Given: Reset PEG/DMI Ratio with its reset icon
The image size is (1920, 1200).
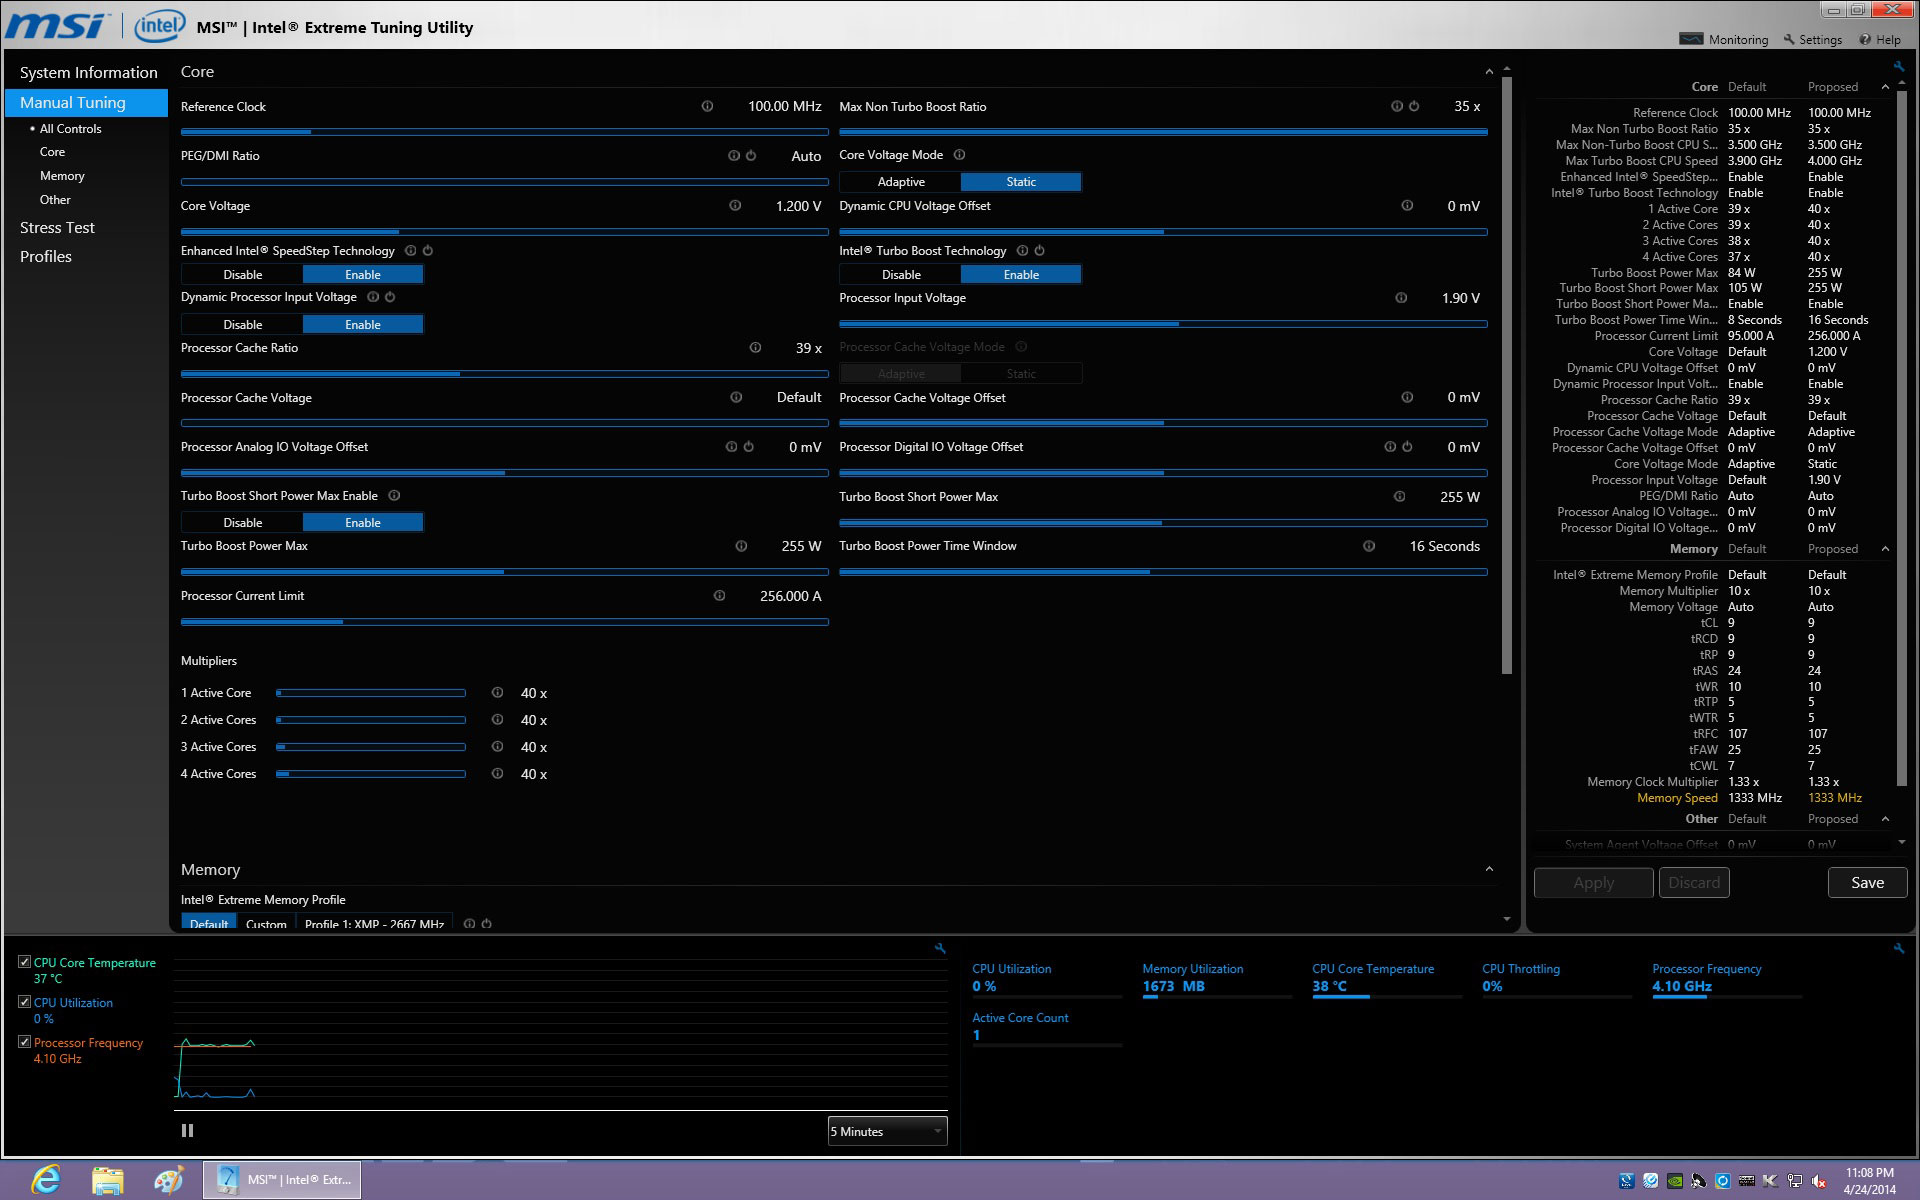Looking at the screenshot, I should pos(751,155).
